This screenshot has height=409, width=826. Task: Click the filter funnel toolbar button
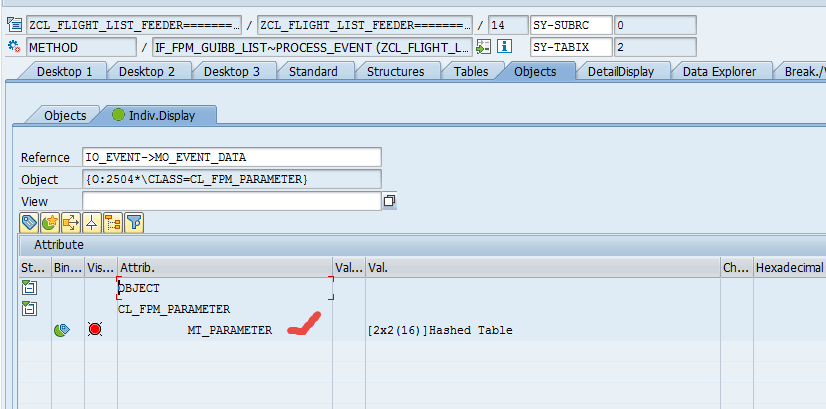pos(134,223)
